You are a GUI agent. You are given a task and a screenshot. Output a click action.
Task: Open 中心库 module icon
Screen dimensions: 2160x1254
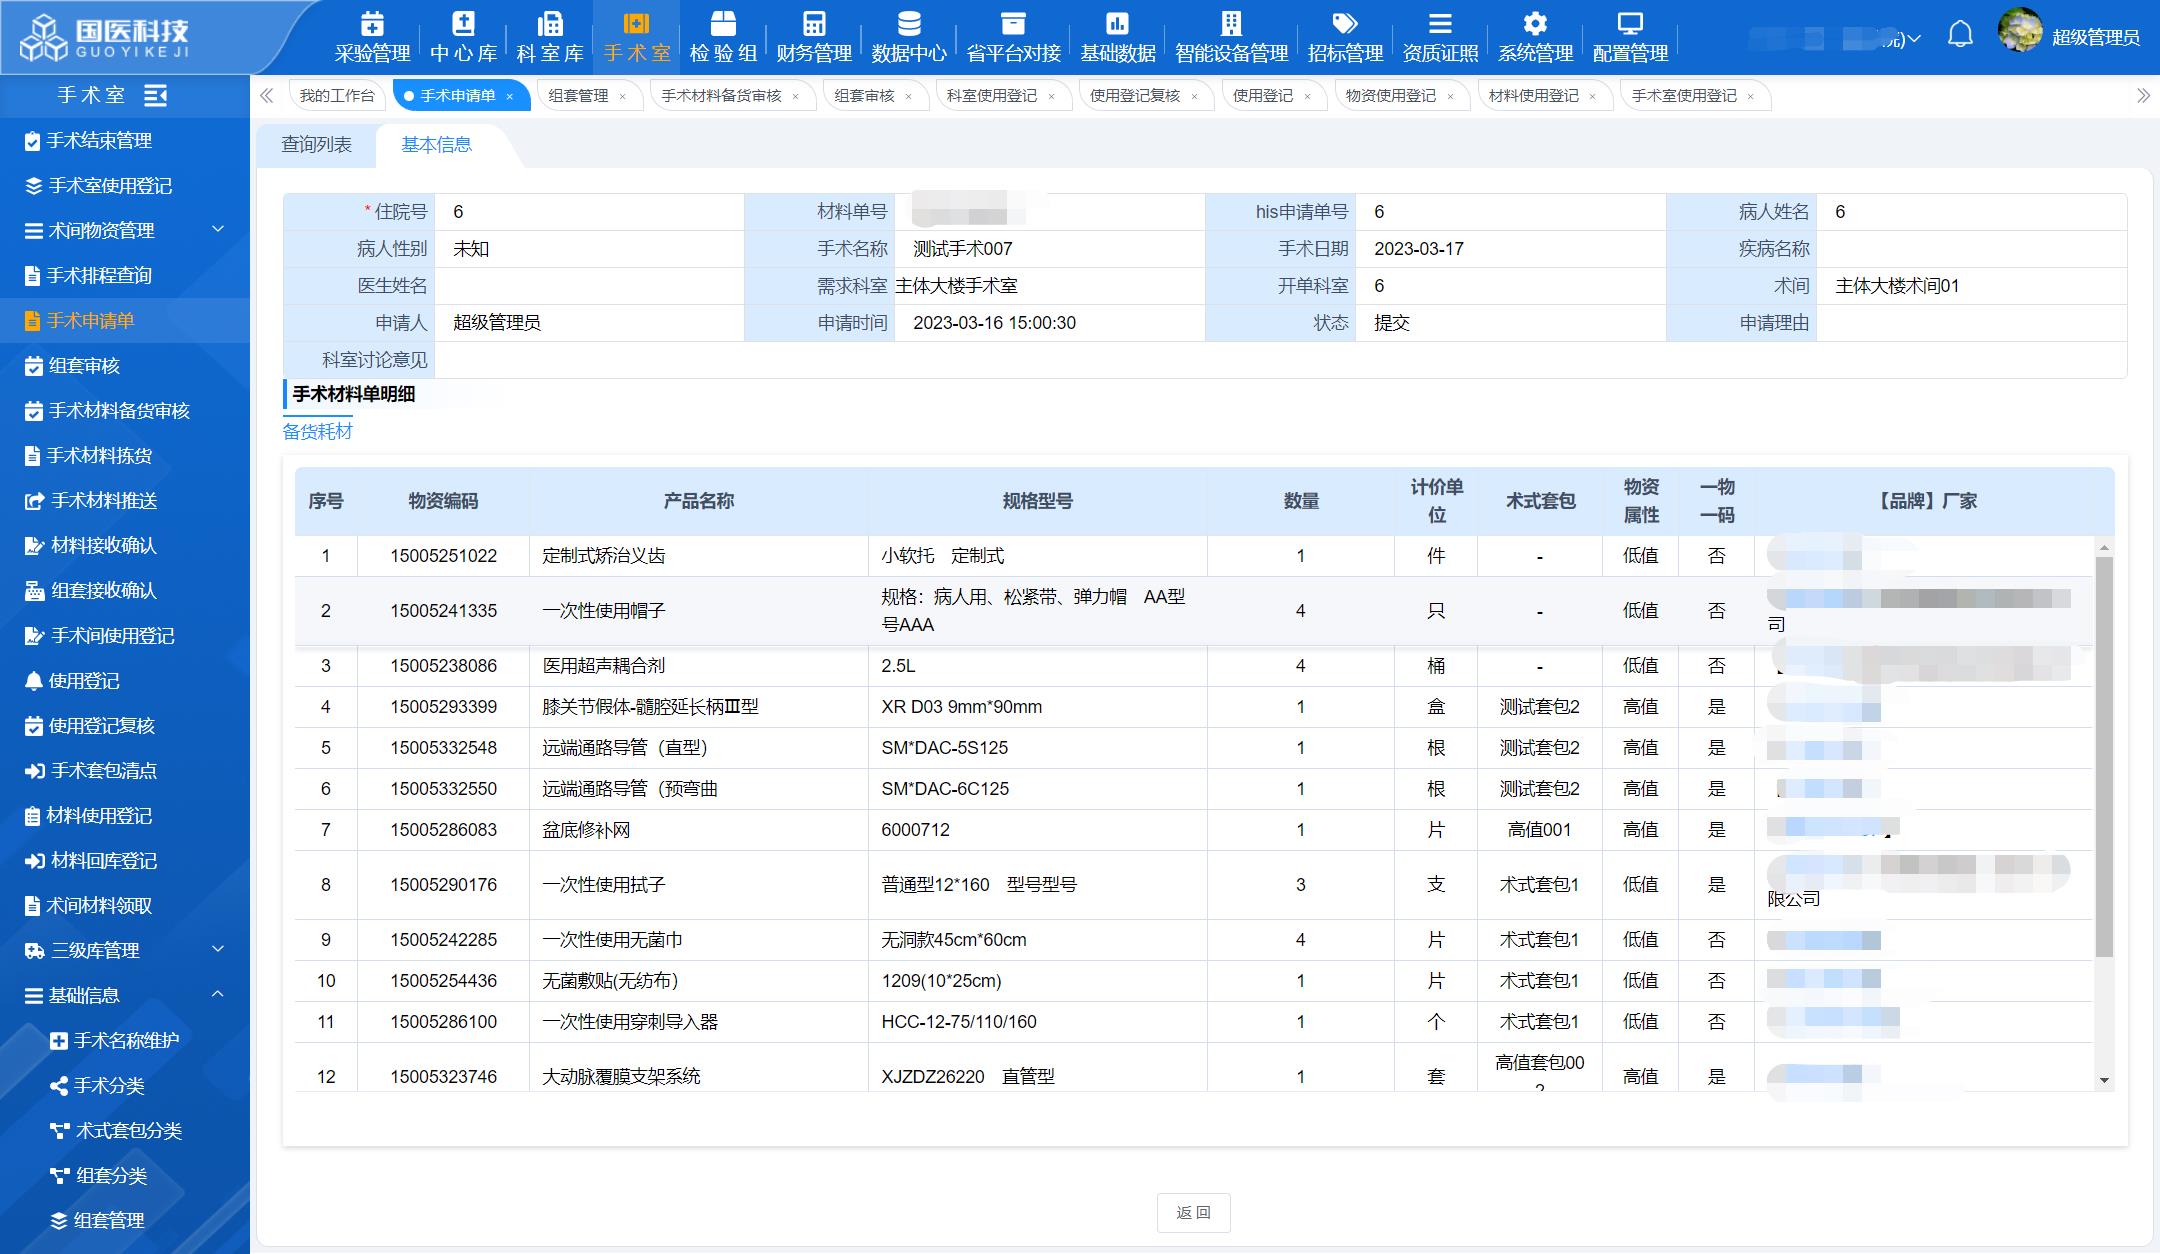463,24
